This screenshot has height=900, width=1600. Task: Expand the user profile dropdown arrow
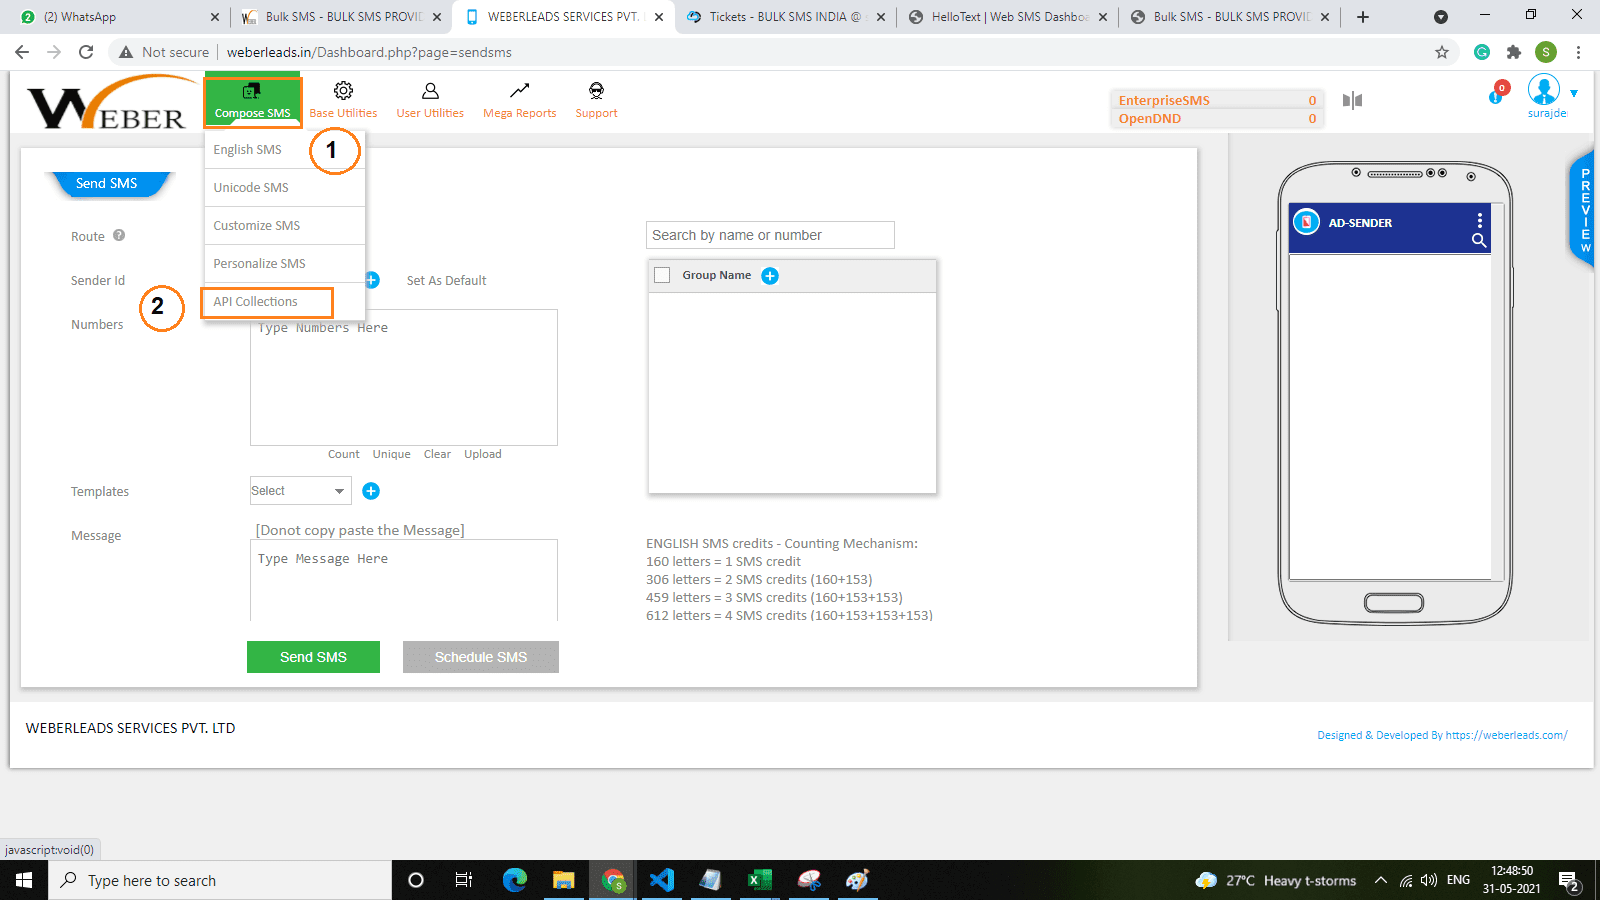coord(1574,93)
